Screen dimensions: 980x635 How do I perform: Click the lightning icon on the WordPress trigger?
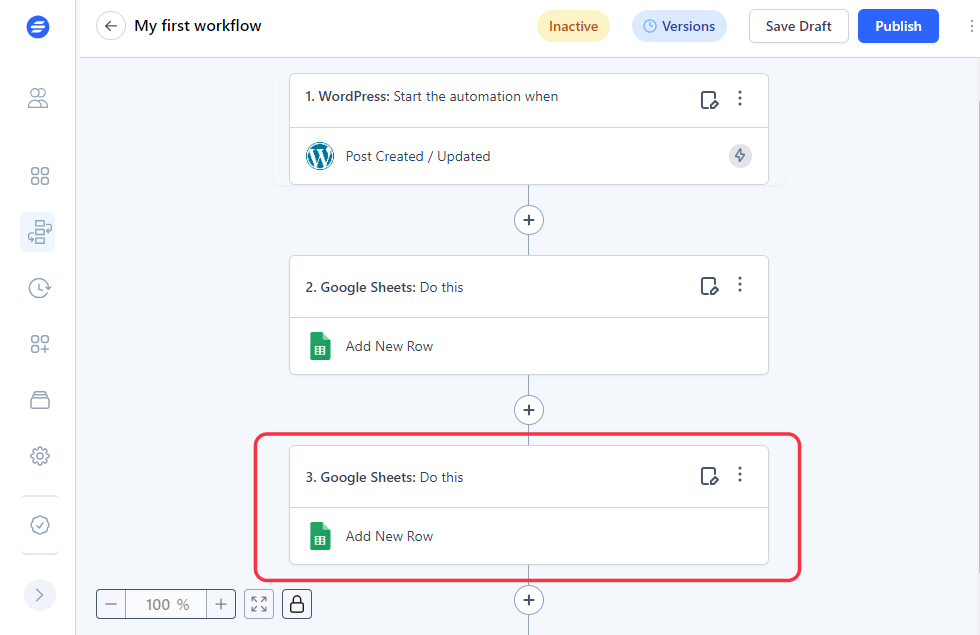(740, 156)
